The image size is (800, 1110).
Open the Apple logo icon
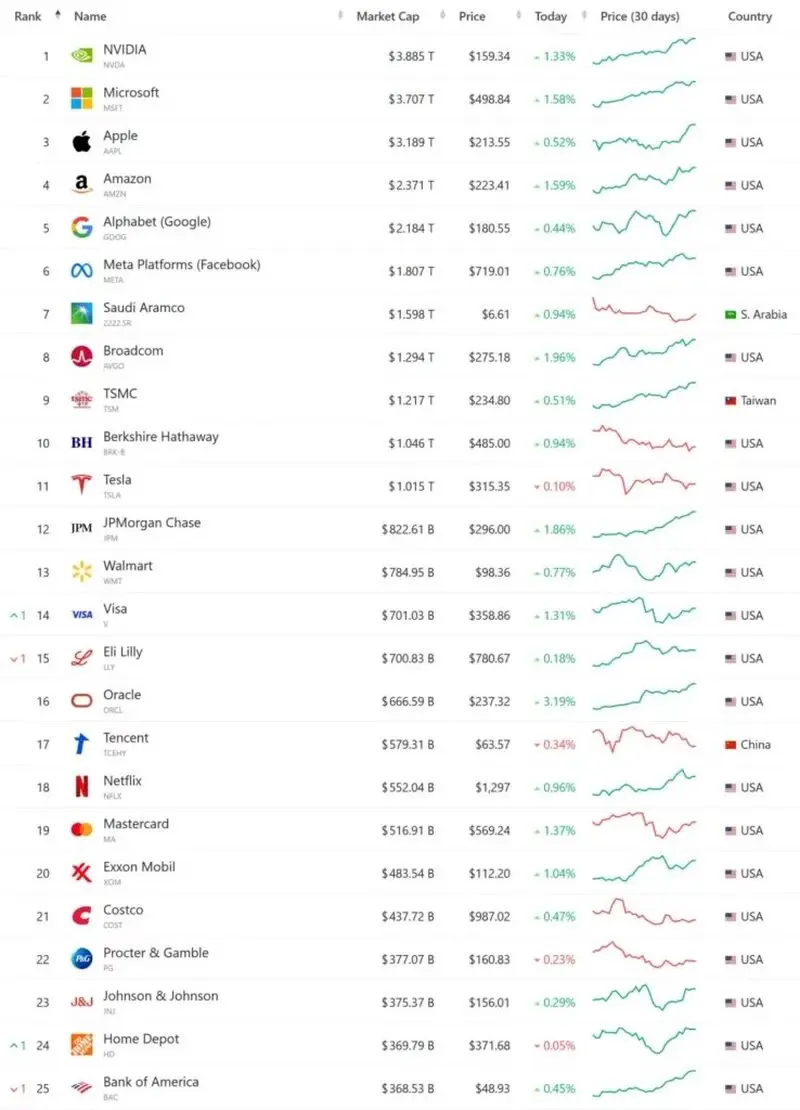81,142
